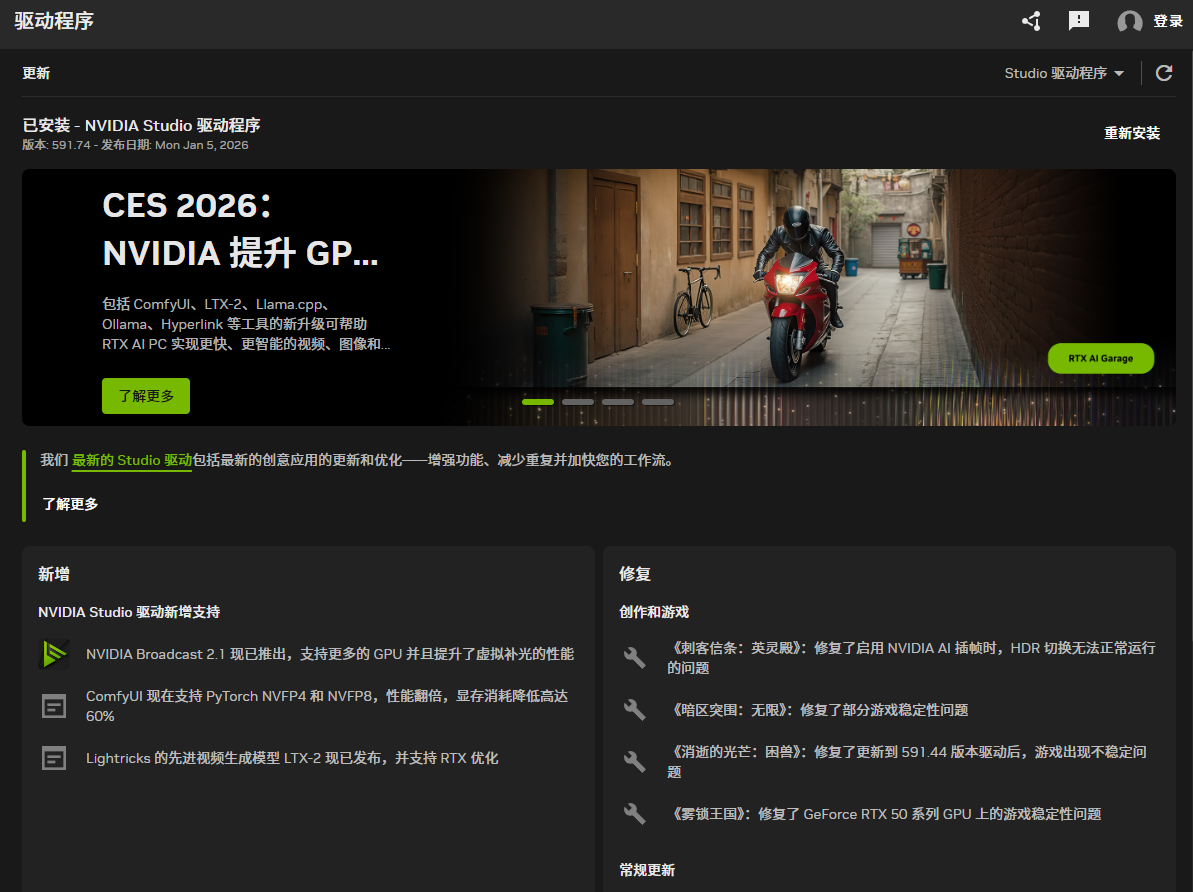Click the wrench icon beside 刺客信条：英灵殿
1193x892 pixels.
pos(635,657)
